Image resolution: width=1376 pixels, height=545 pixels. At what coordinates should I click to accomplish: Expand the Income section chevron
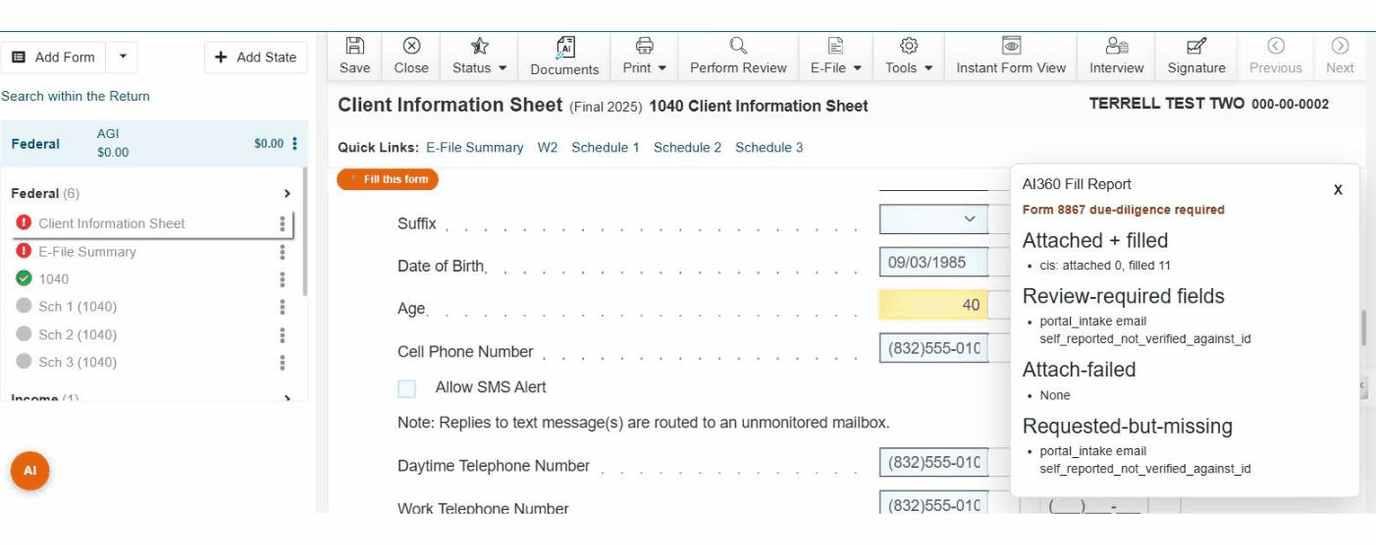pos(287,399)
